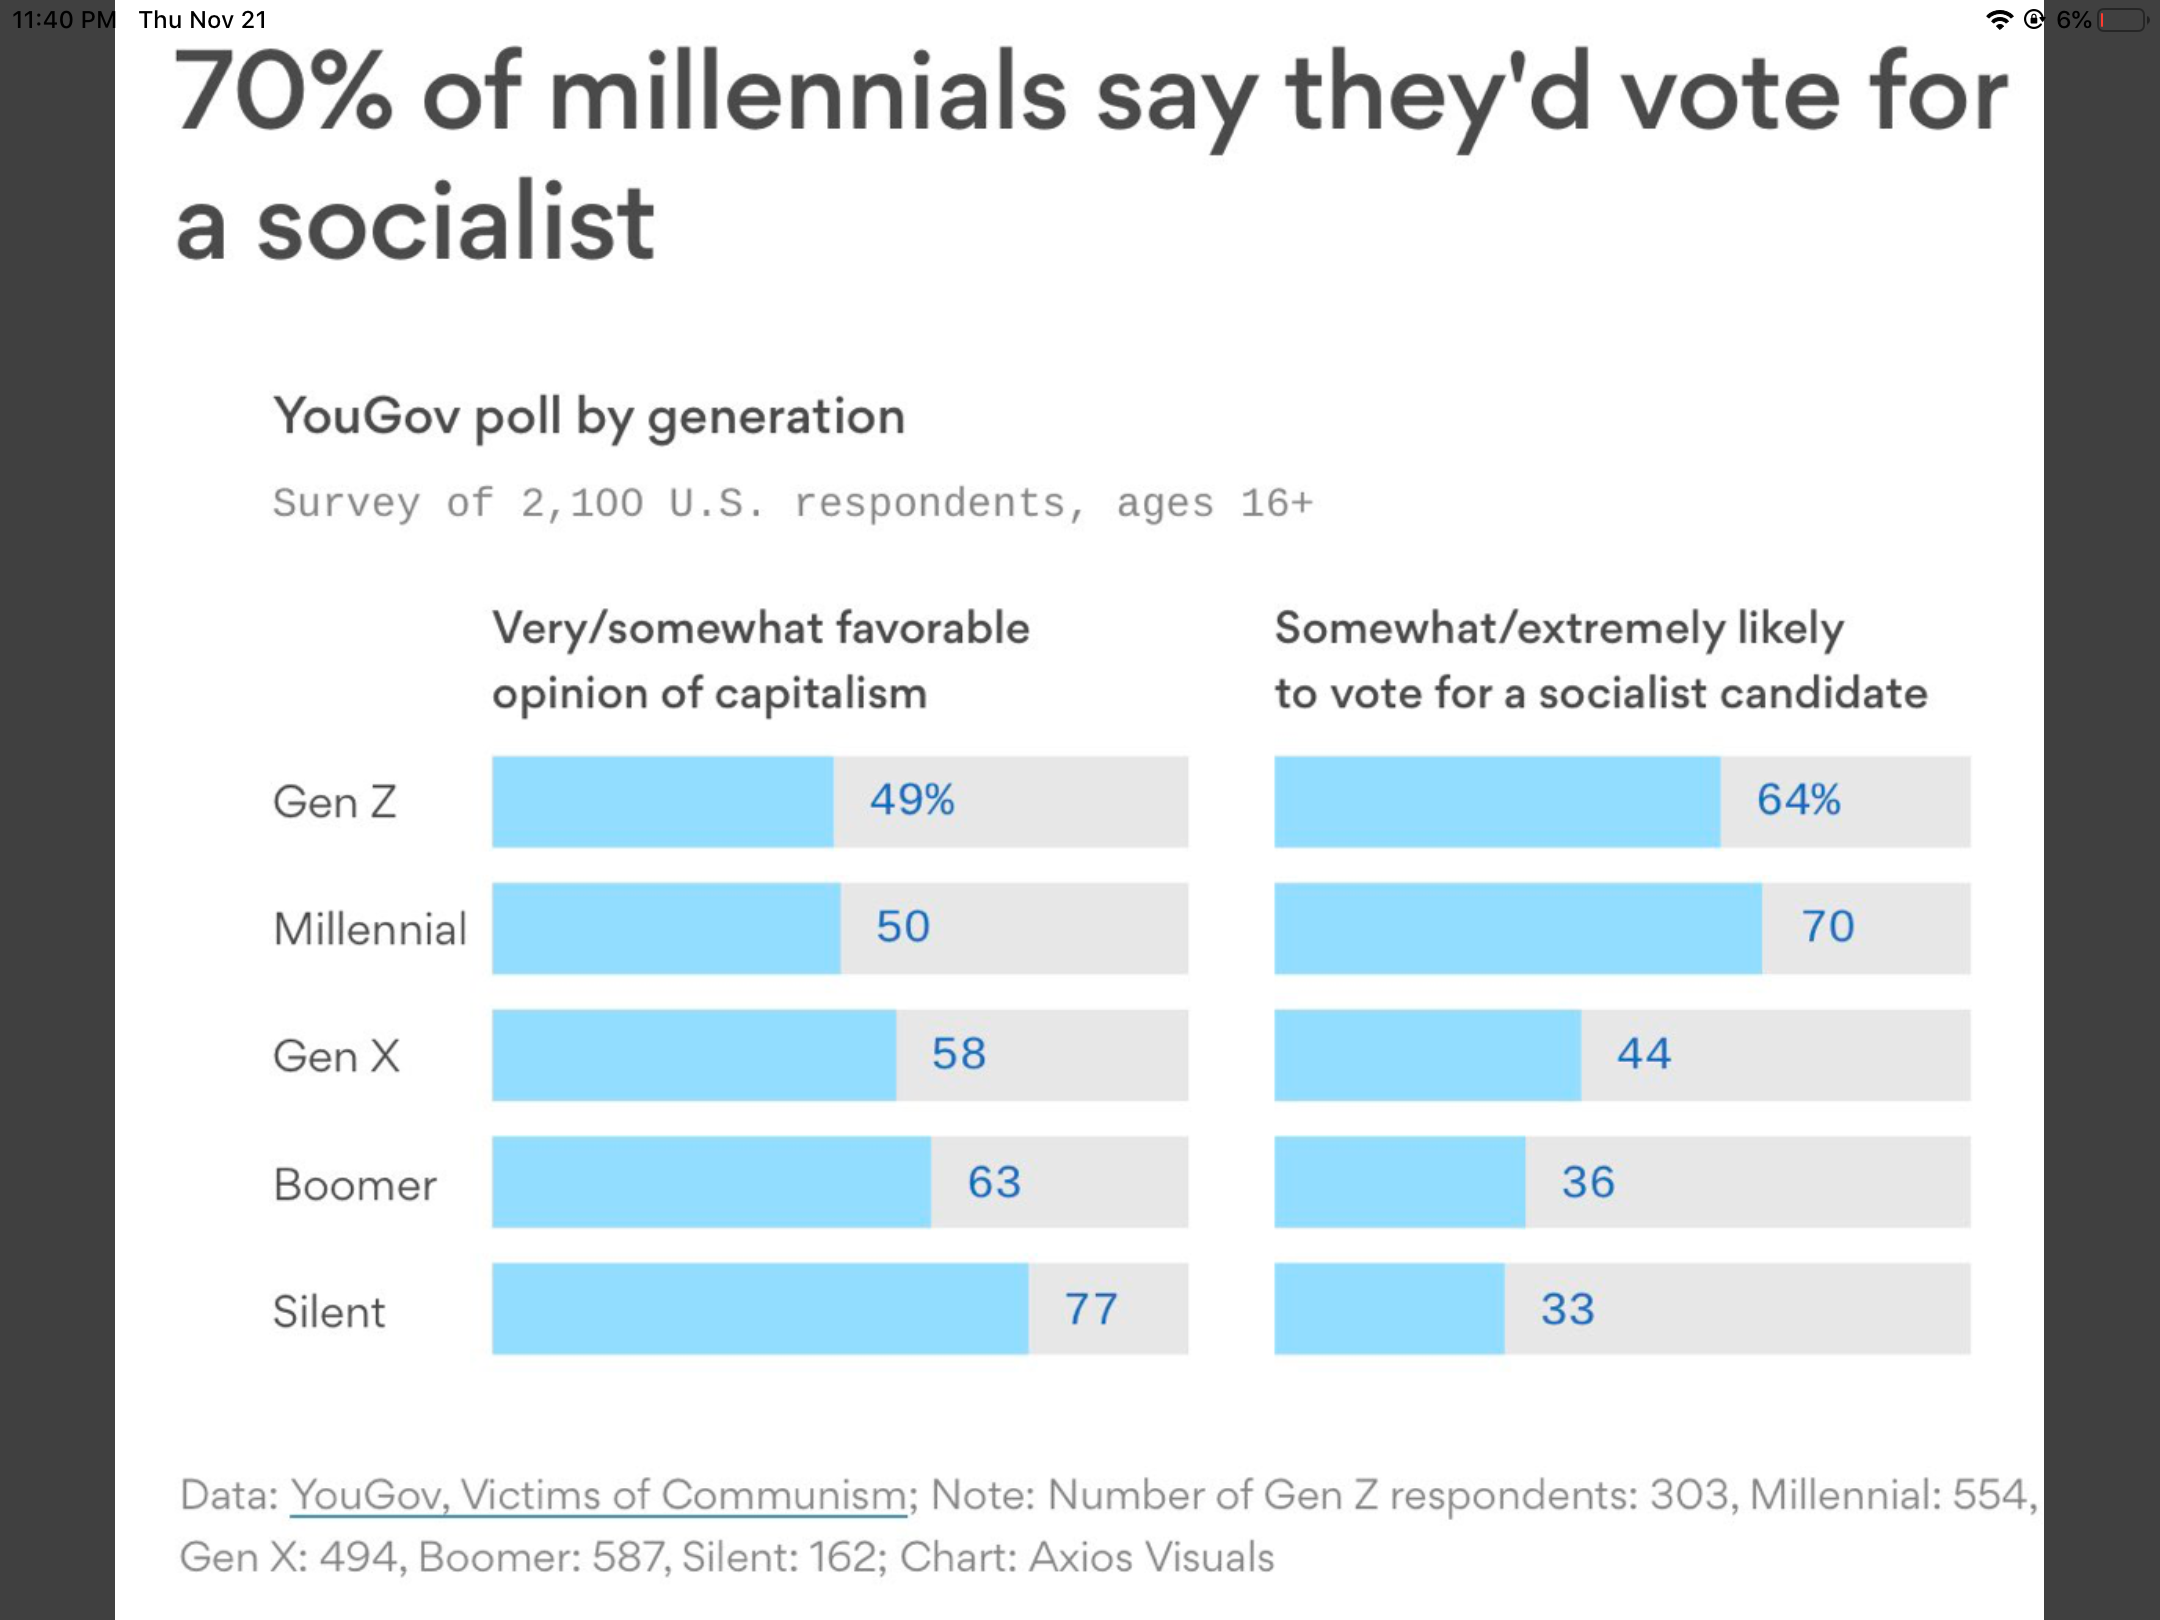This screenshot has width=2160, height=1620.
Task: Click the socialist candidate column heading
Action: [x=1600, y=660]
